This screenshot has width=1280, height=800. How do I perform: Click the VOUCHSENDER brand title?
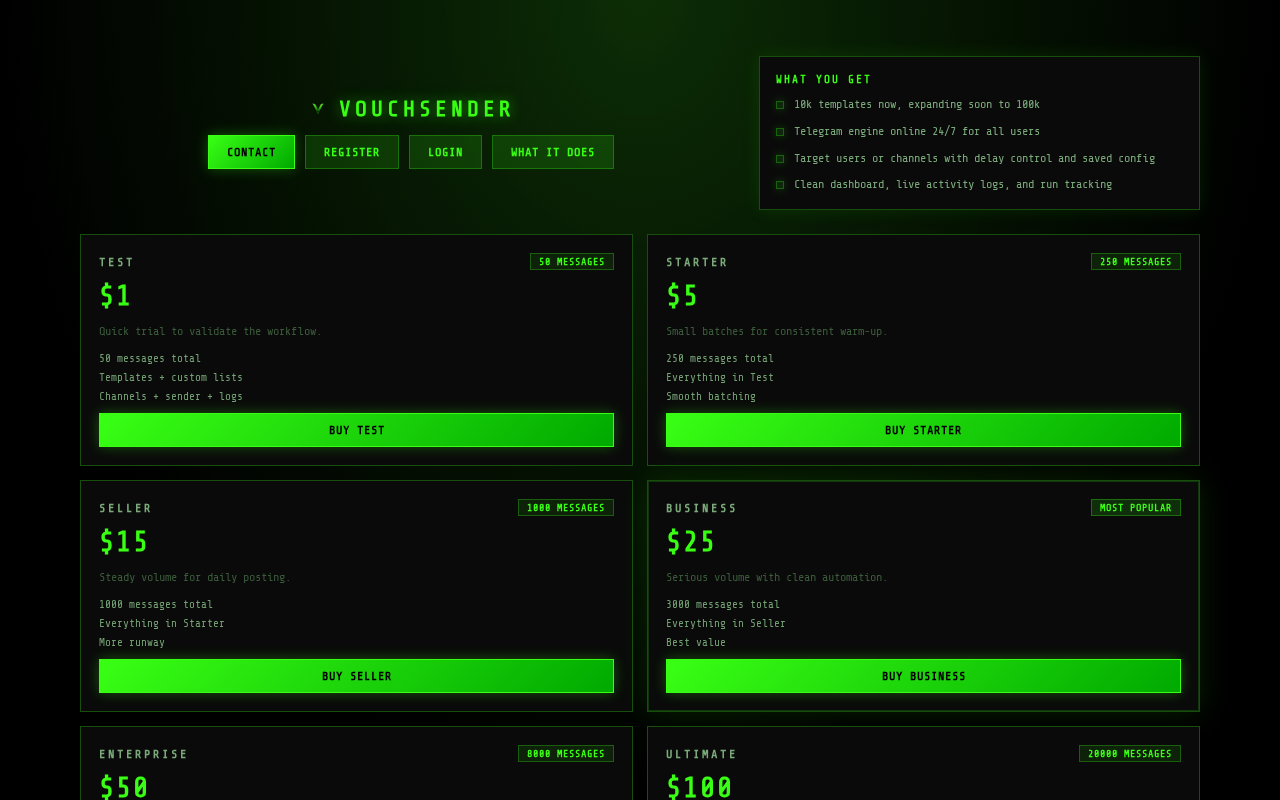[x=426, y=109]
